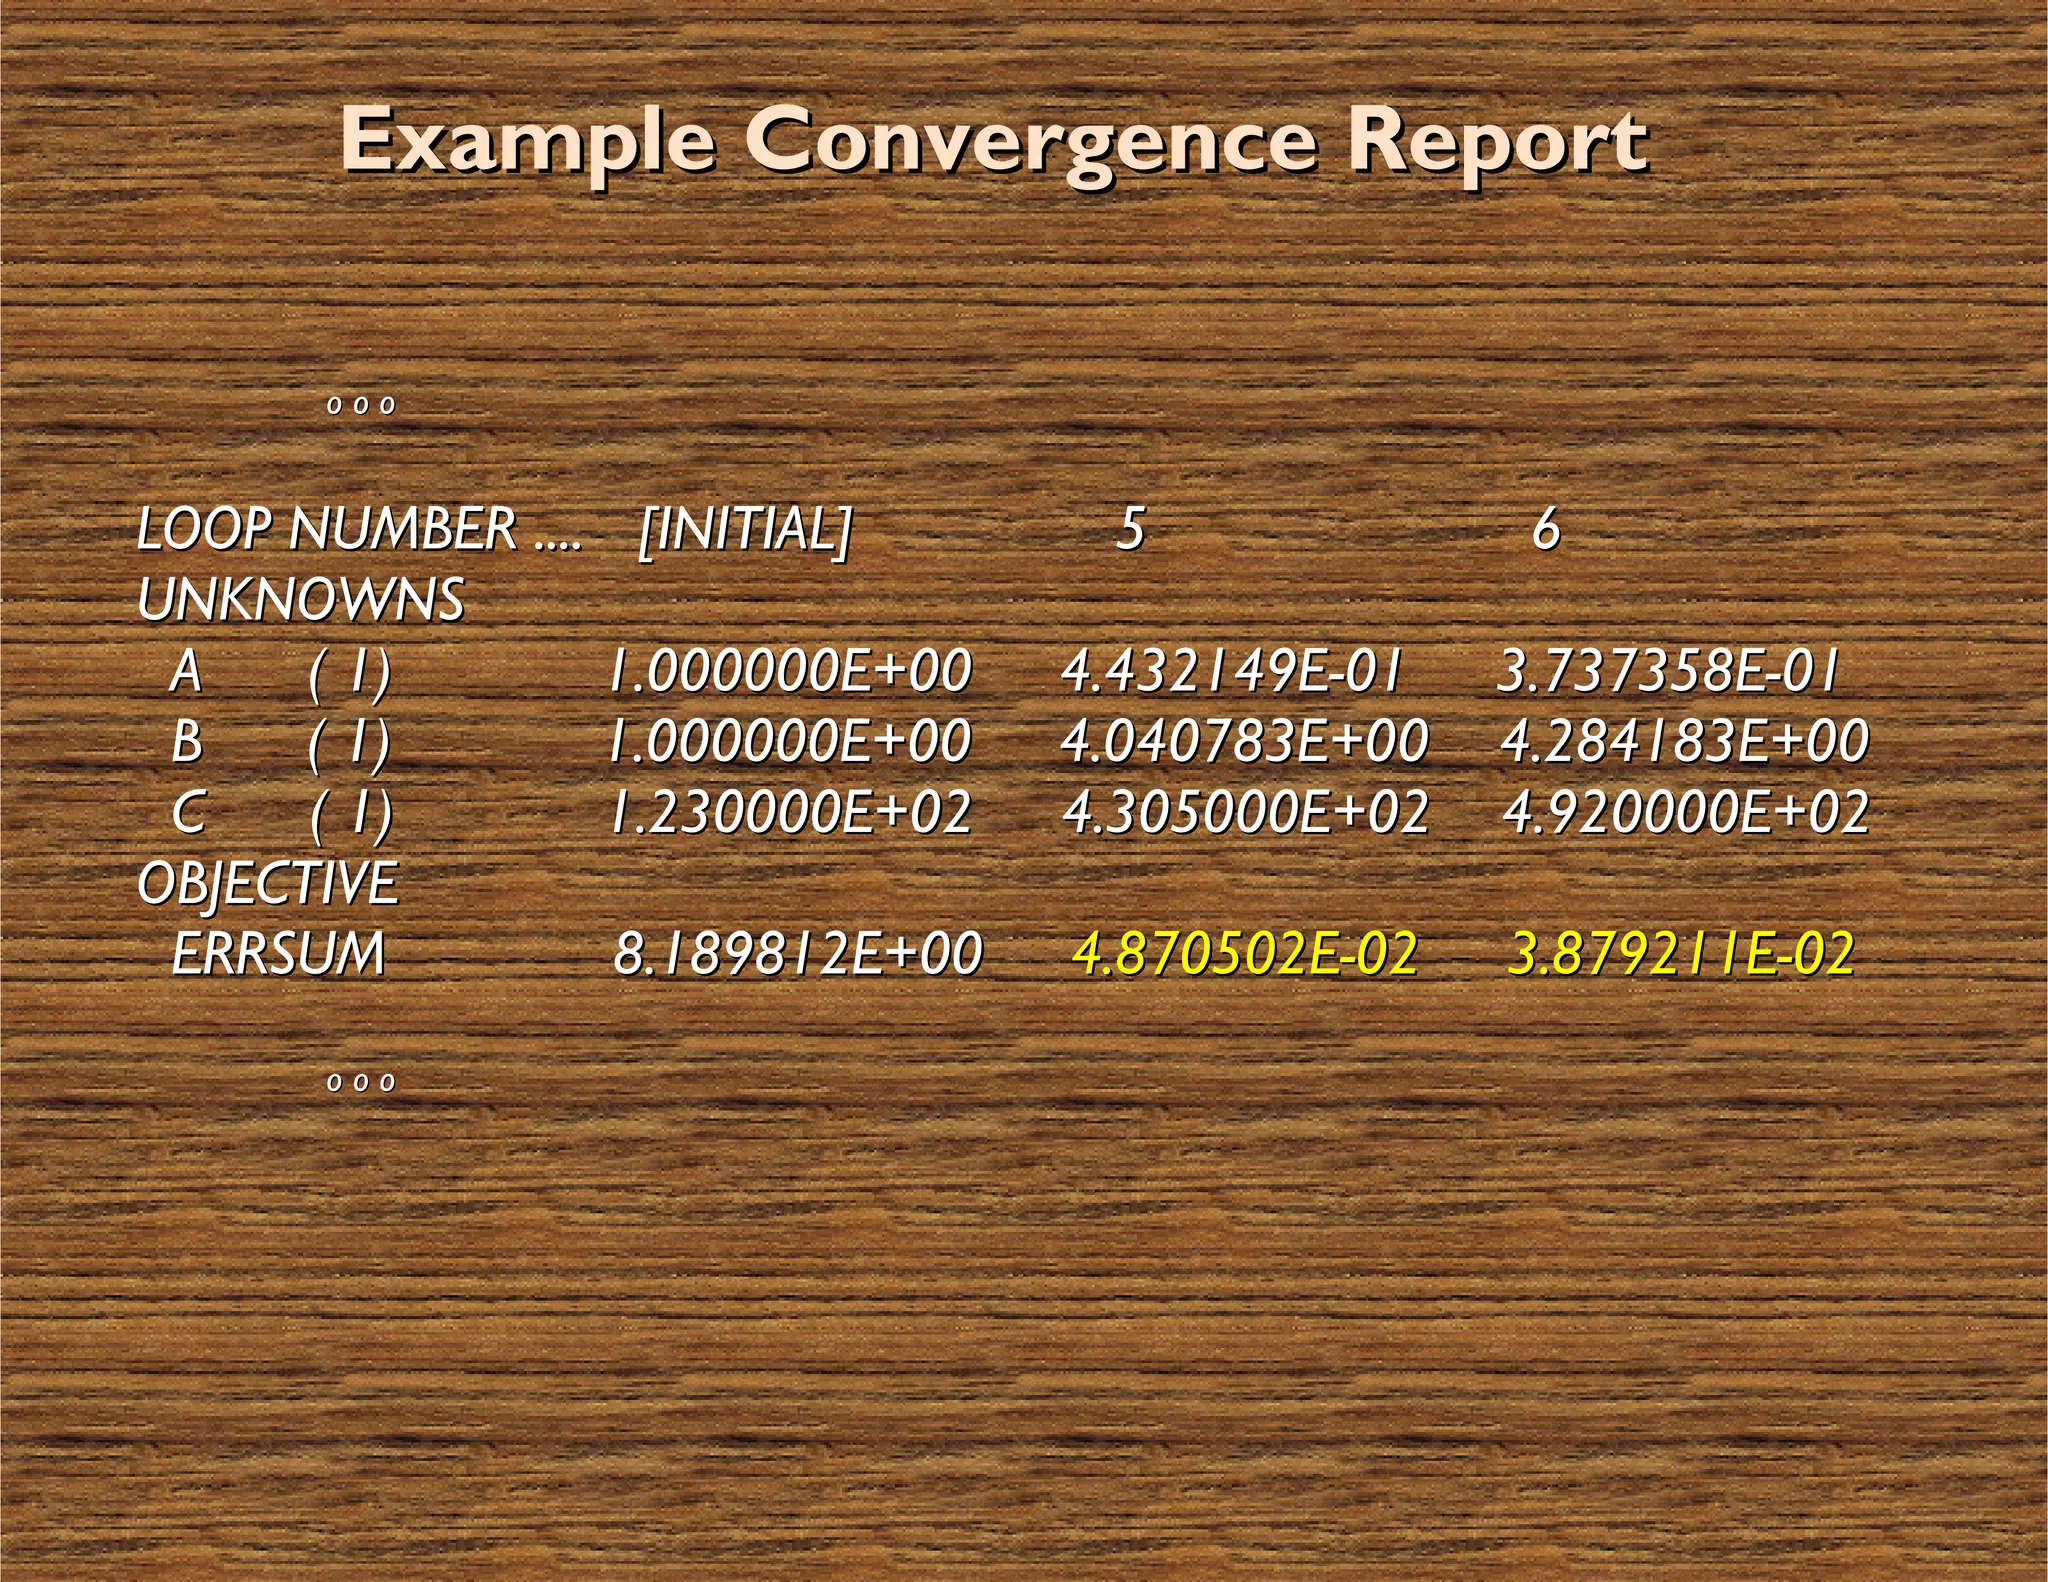Click the initial ERRSUM value 8.189812E+00

(797, 953)
